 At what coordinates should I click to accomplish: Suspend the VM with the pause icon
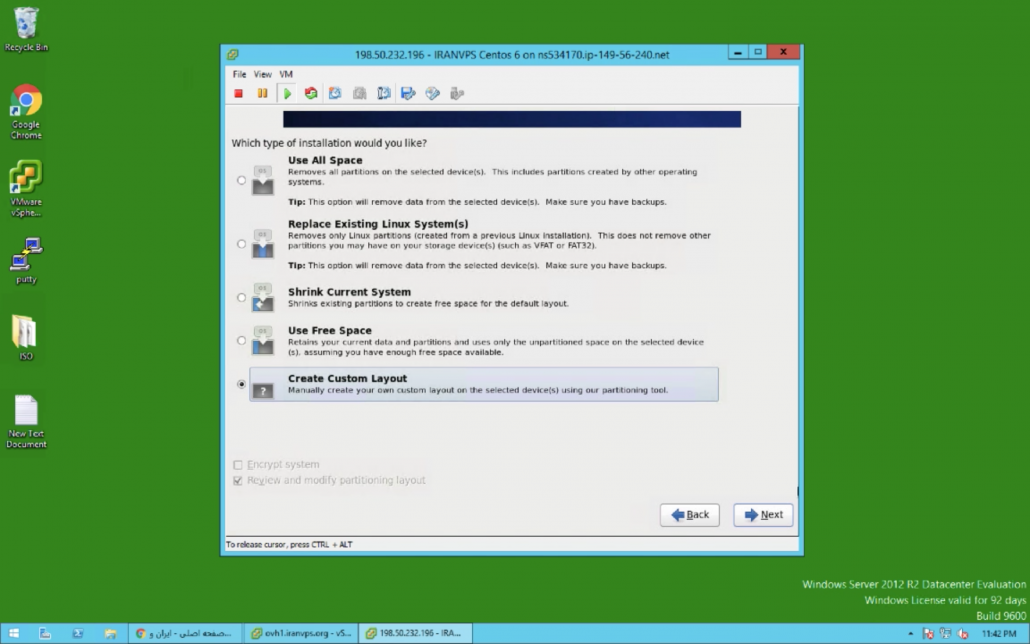[262, 93]
